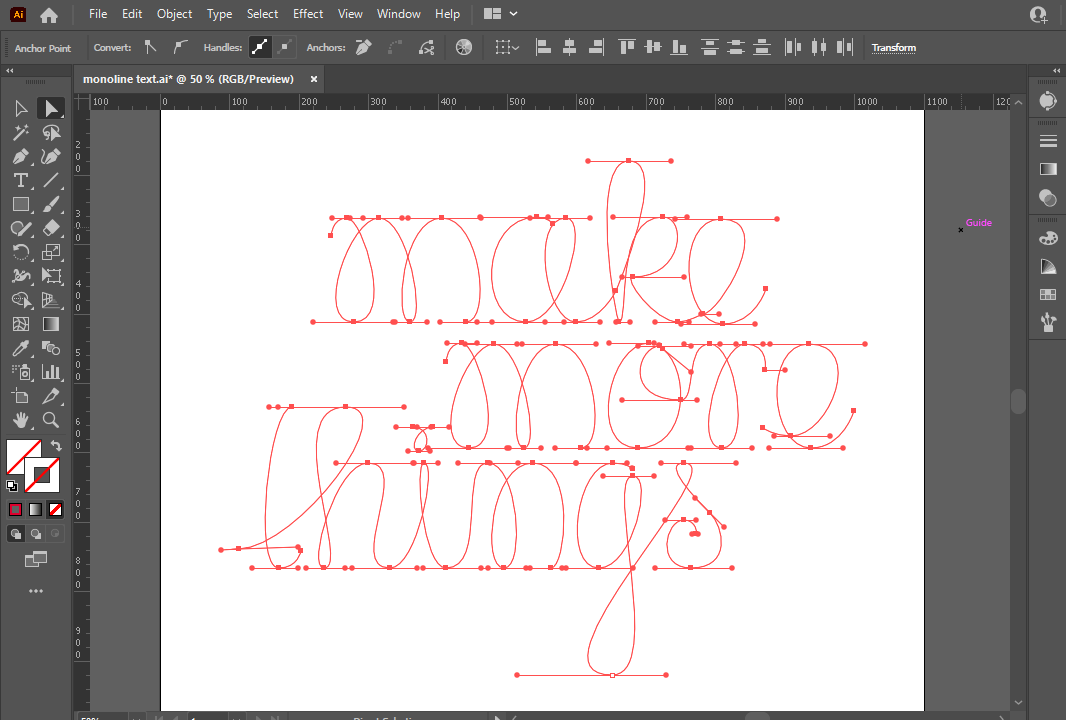Open the Arrange Documents dropdown
This screenshot has height=720, width=1066.
coord(500,14)
